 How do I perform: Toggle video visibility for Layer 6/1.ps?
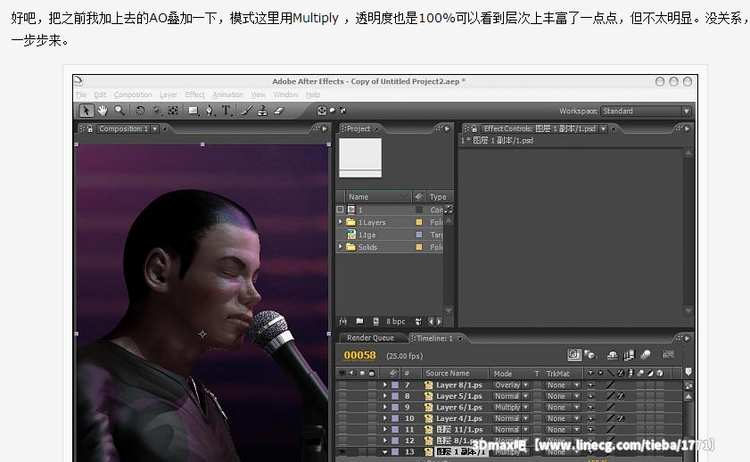(342, 407)
